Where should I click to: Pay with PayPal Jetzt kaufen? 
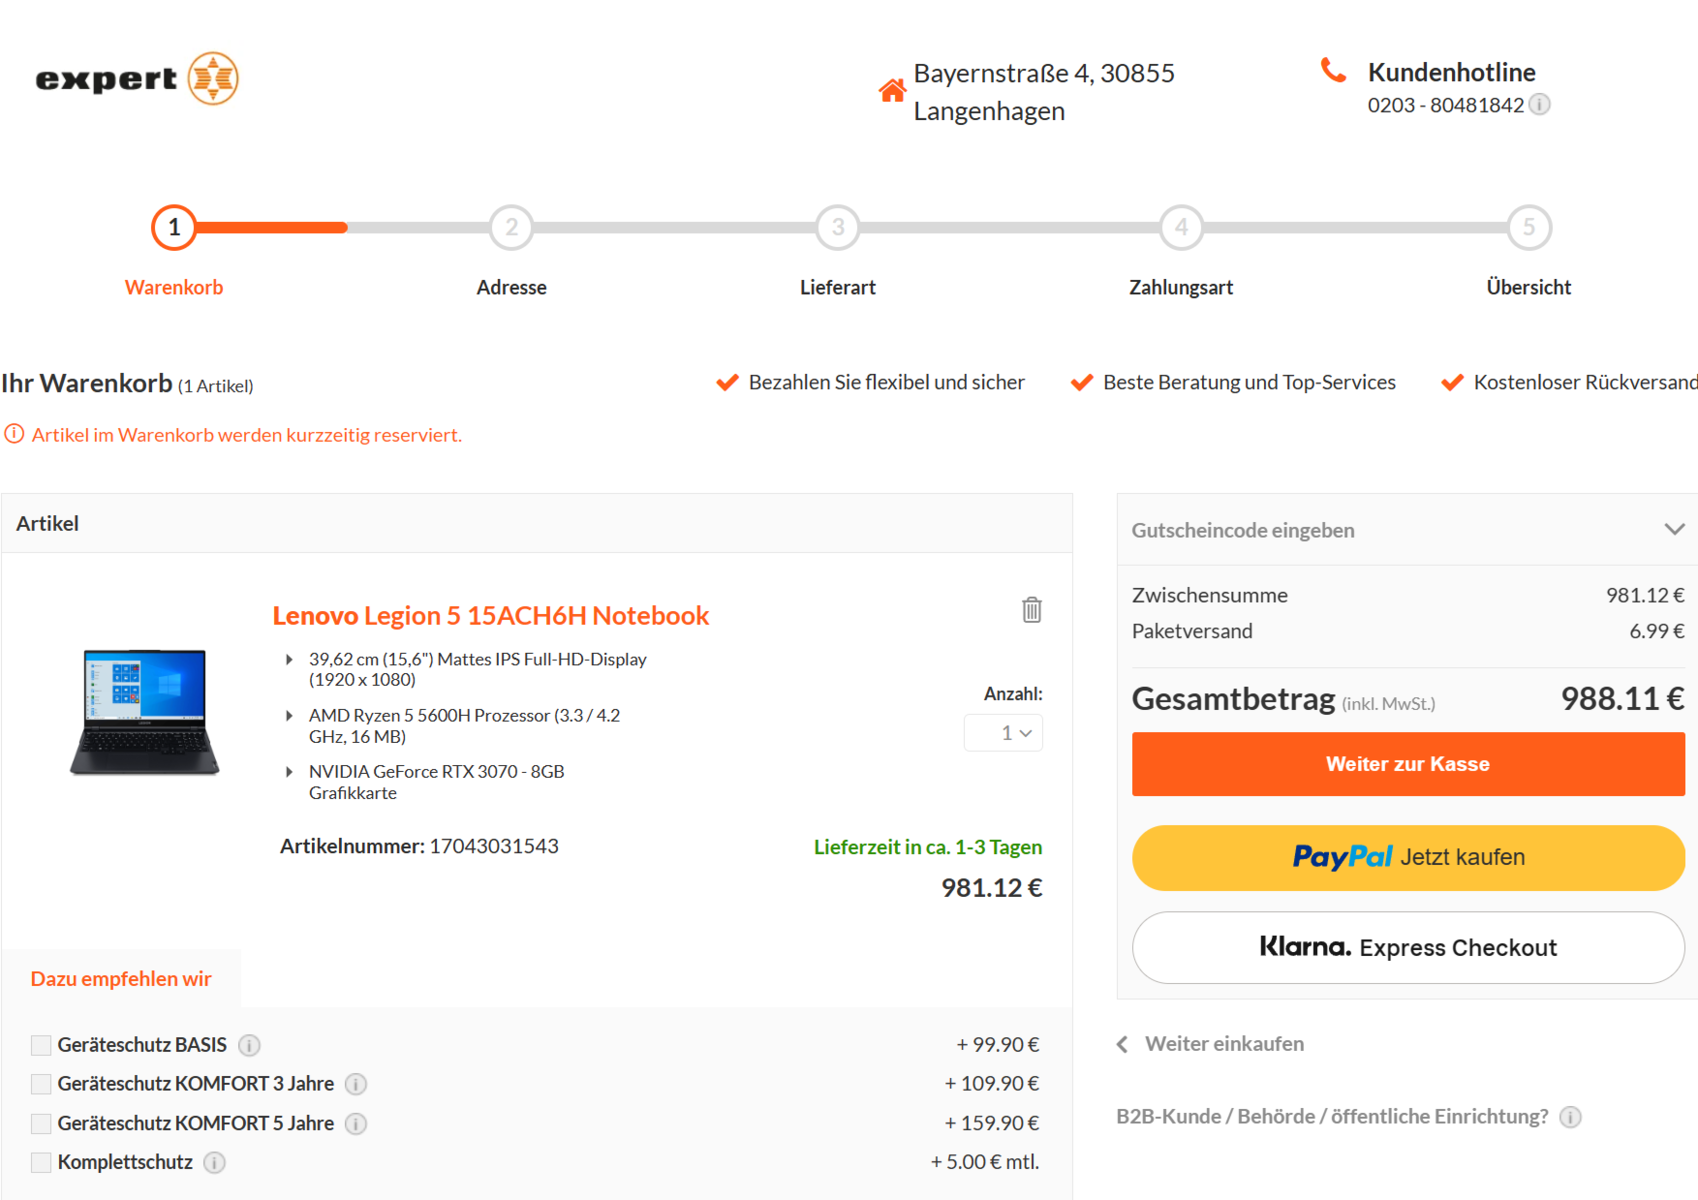pos(1408,857)
